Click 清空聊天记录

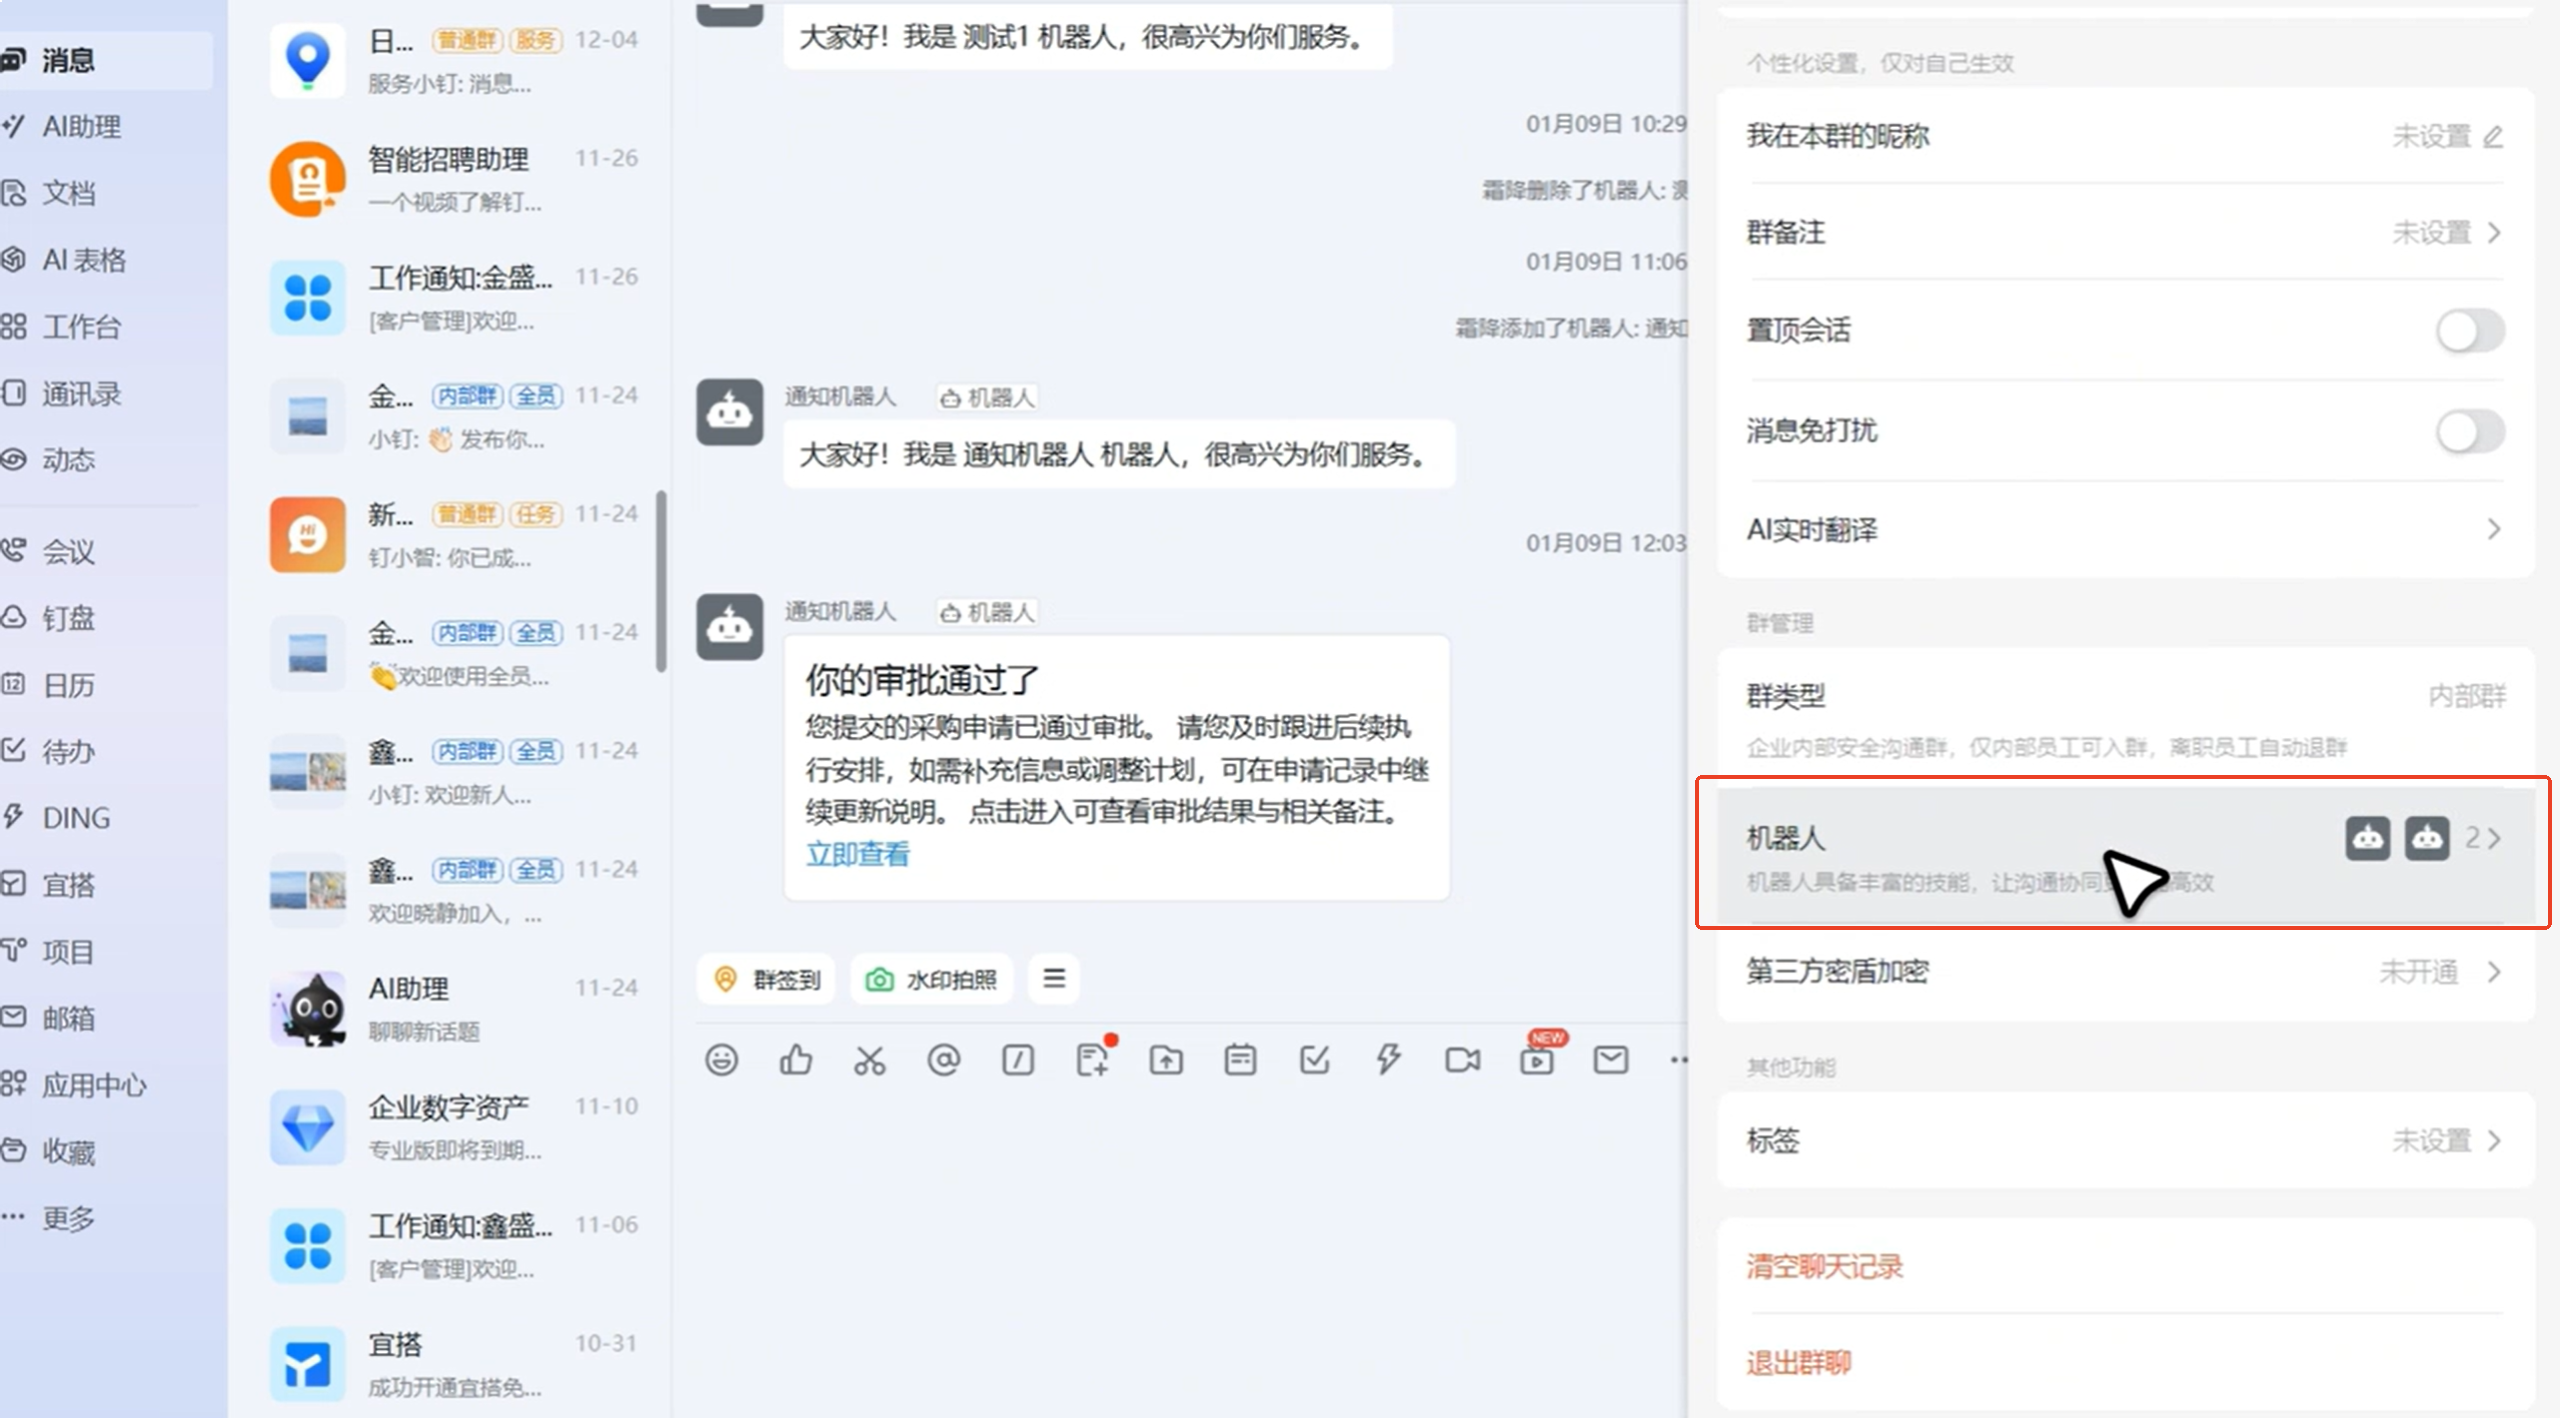(x=1824, y=1266)
